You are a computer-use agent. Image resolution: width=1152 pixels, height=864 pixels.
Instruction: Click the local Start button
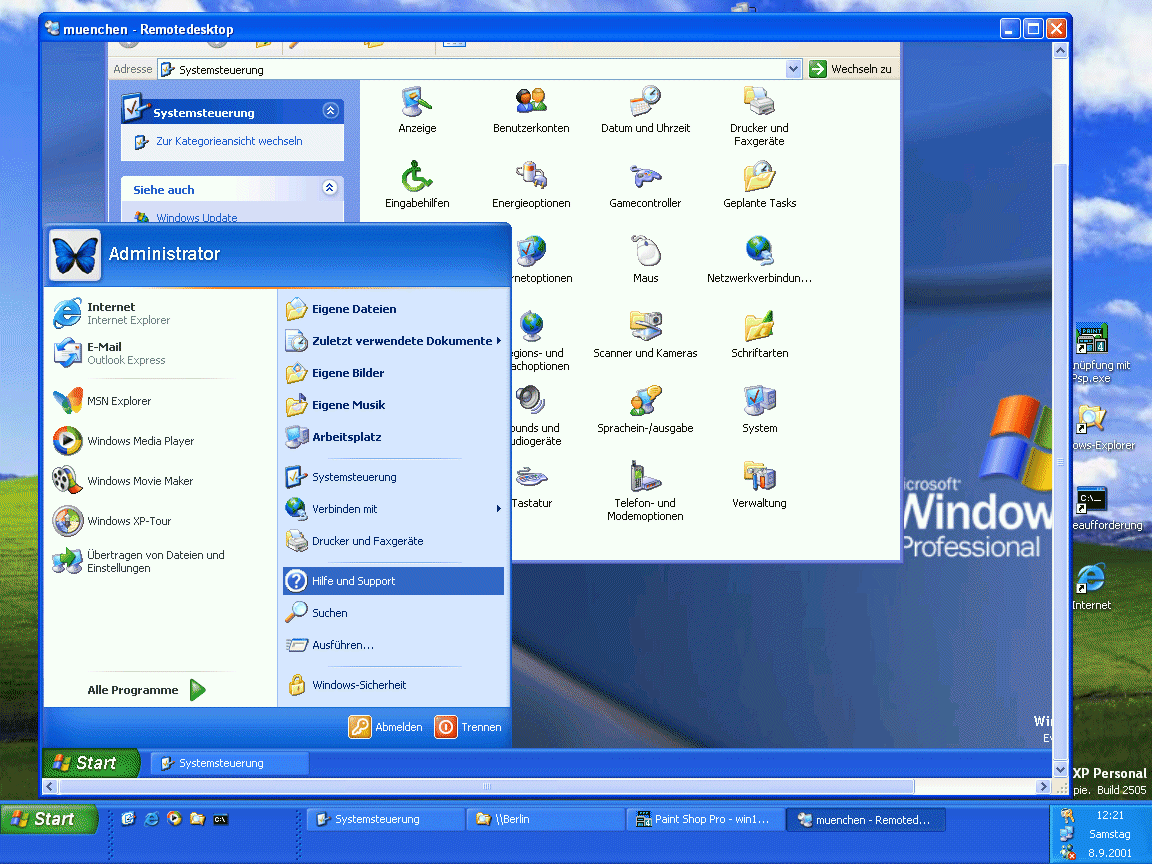point(48,818)
